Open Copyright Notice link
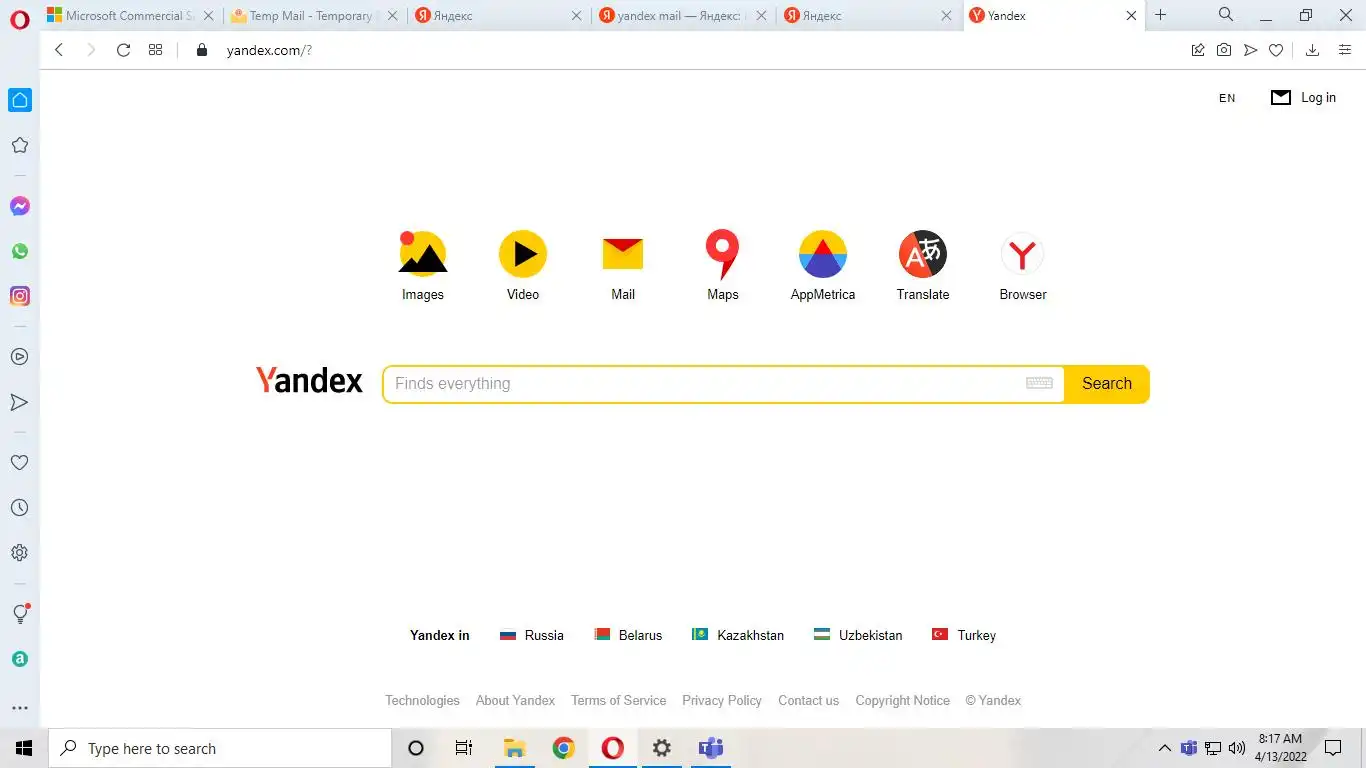 point(902,701)
